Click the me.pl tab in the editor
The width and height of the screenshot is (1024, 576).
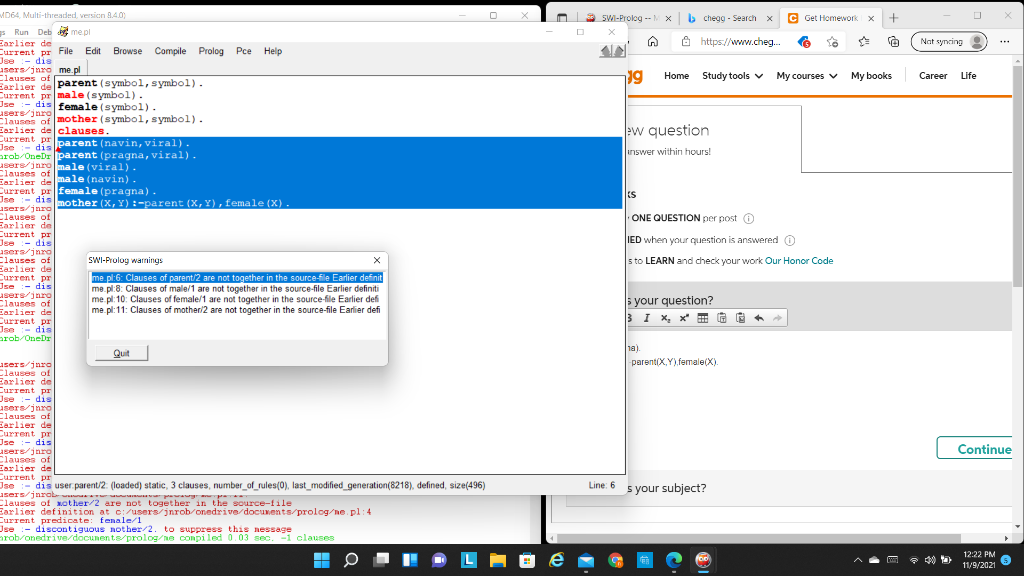coord(69,69)
